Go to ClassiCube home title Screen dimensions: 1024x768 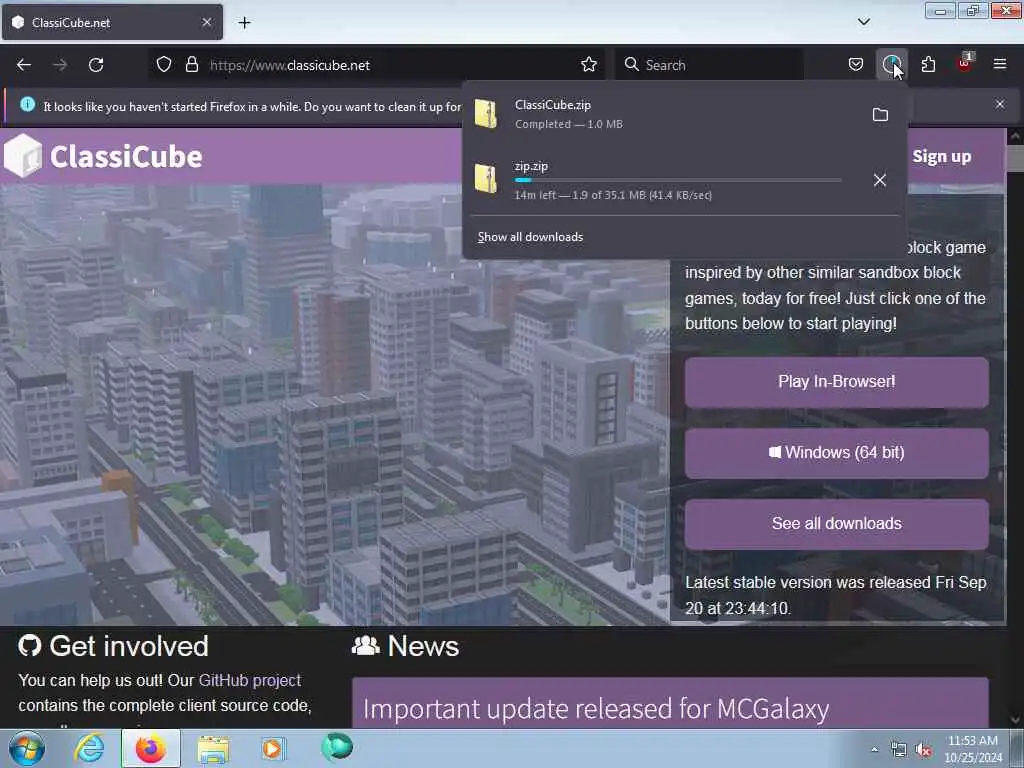pyautogui.click(x=126, y=157)
